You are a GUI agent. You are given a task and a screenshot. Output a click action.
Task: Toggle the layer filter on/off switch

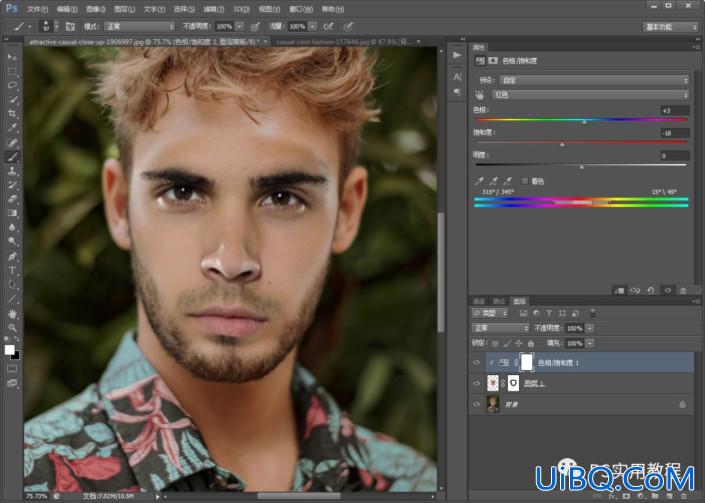coord(593,312)
